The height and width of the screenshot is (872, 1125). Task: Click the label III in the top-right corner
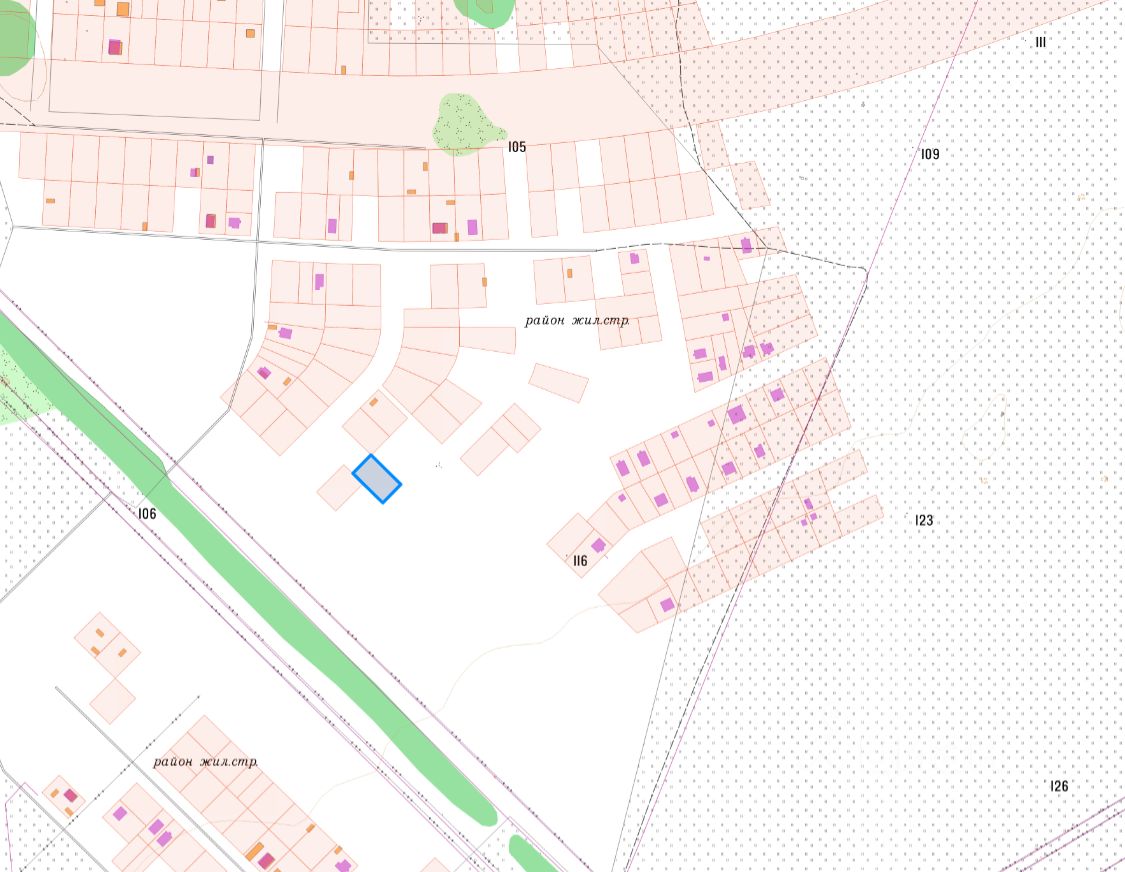pos(1040,42)
